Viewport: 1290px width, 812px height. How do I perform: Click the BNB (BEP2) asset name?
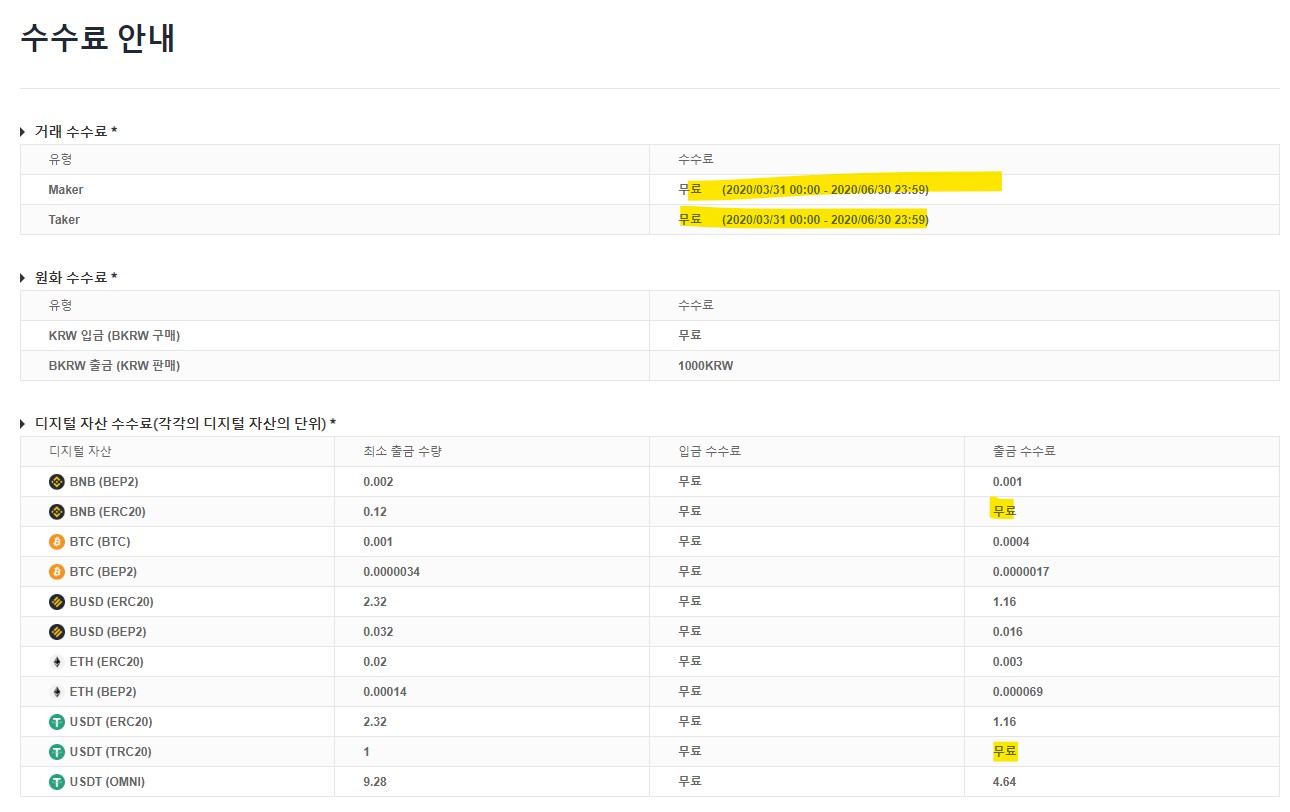pos(104,481)
